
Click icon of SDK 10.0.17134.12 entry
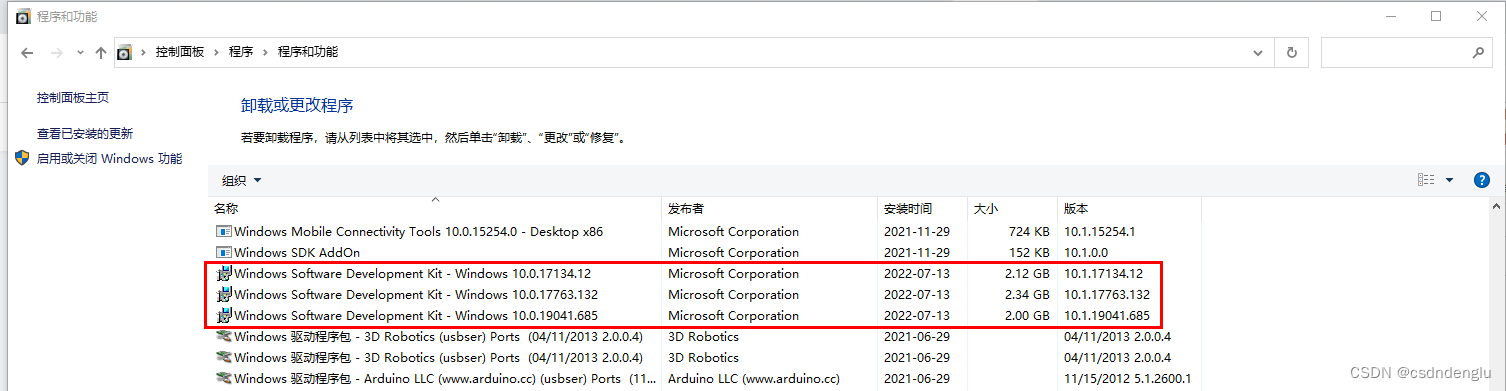click(224, 273)
